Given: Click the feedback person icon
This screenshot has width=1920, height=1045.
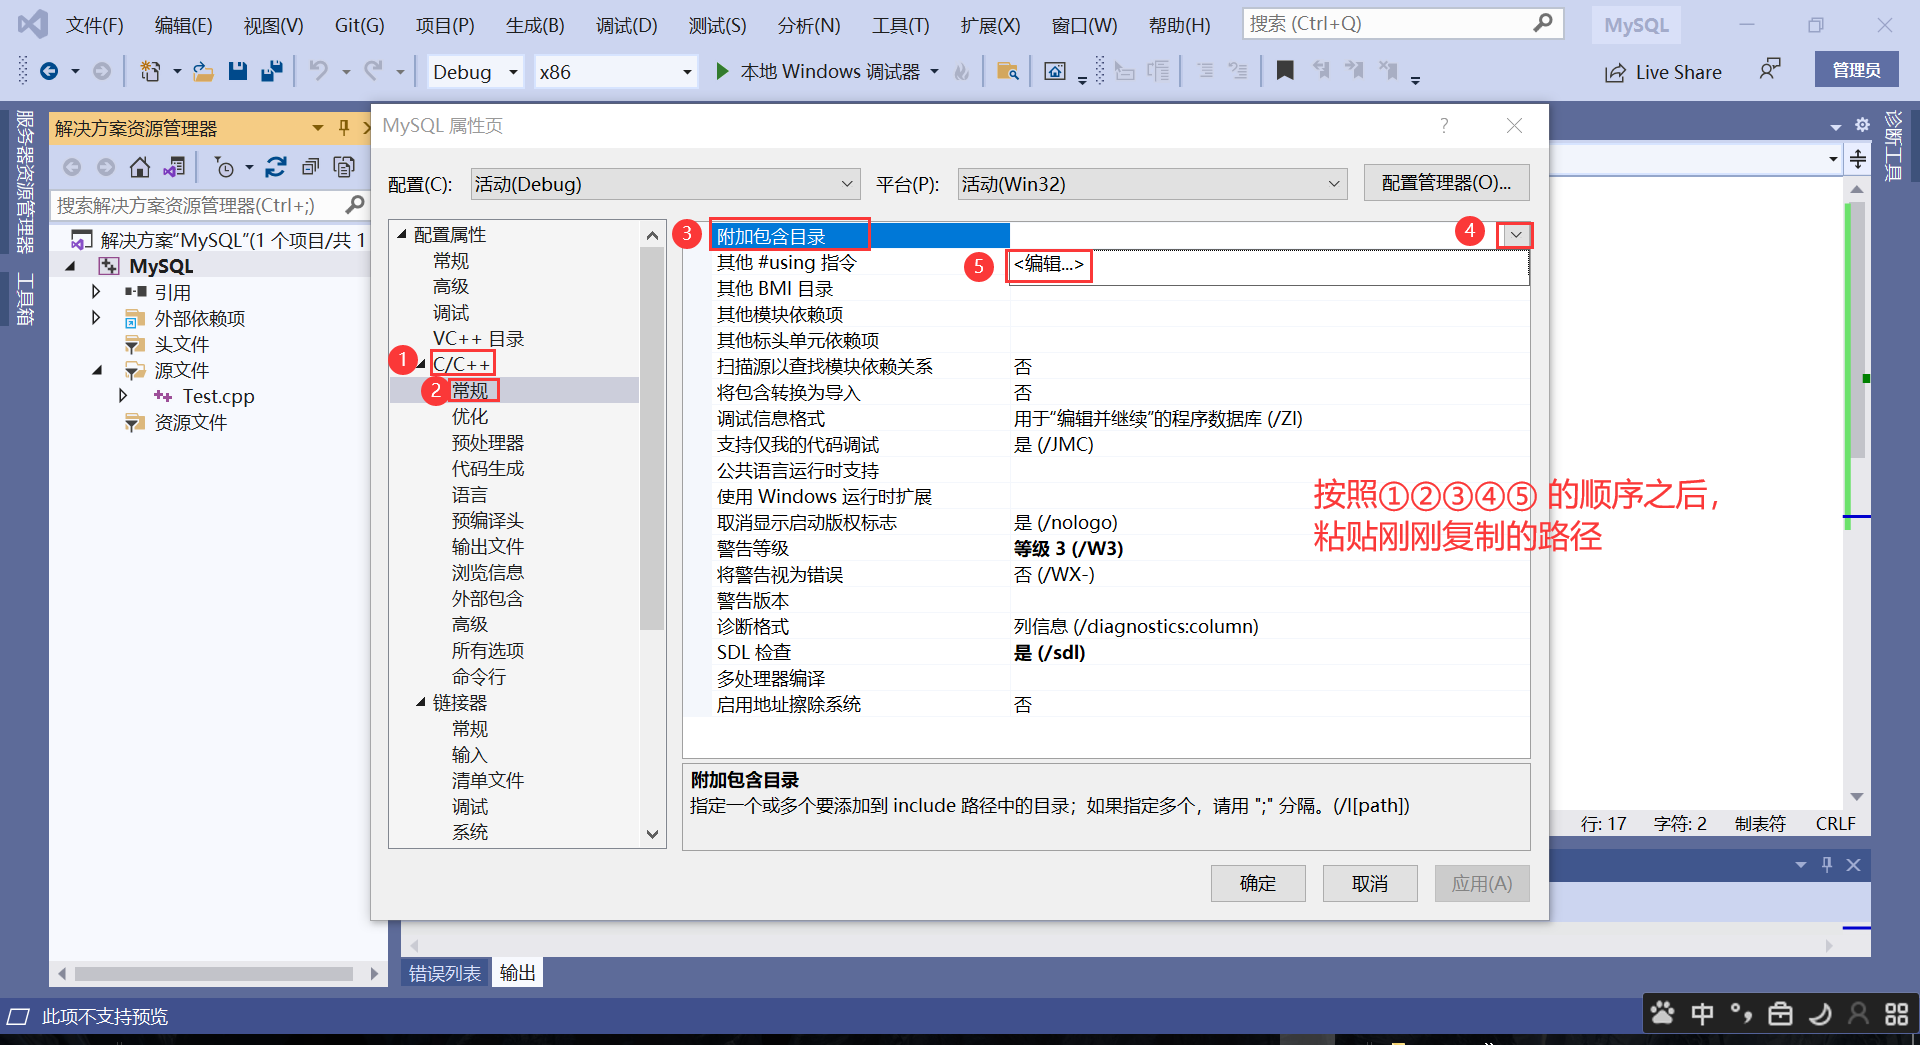Looking at the screenshot, I should 1770,69.
